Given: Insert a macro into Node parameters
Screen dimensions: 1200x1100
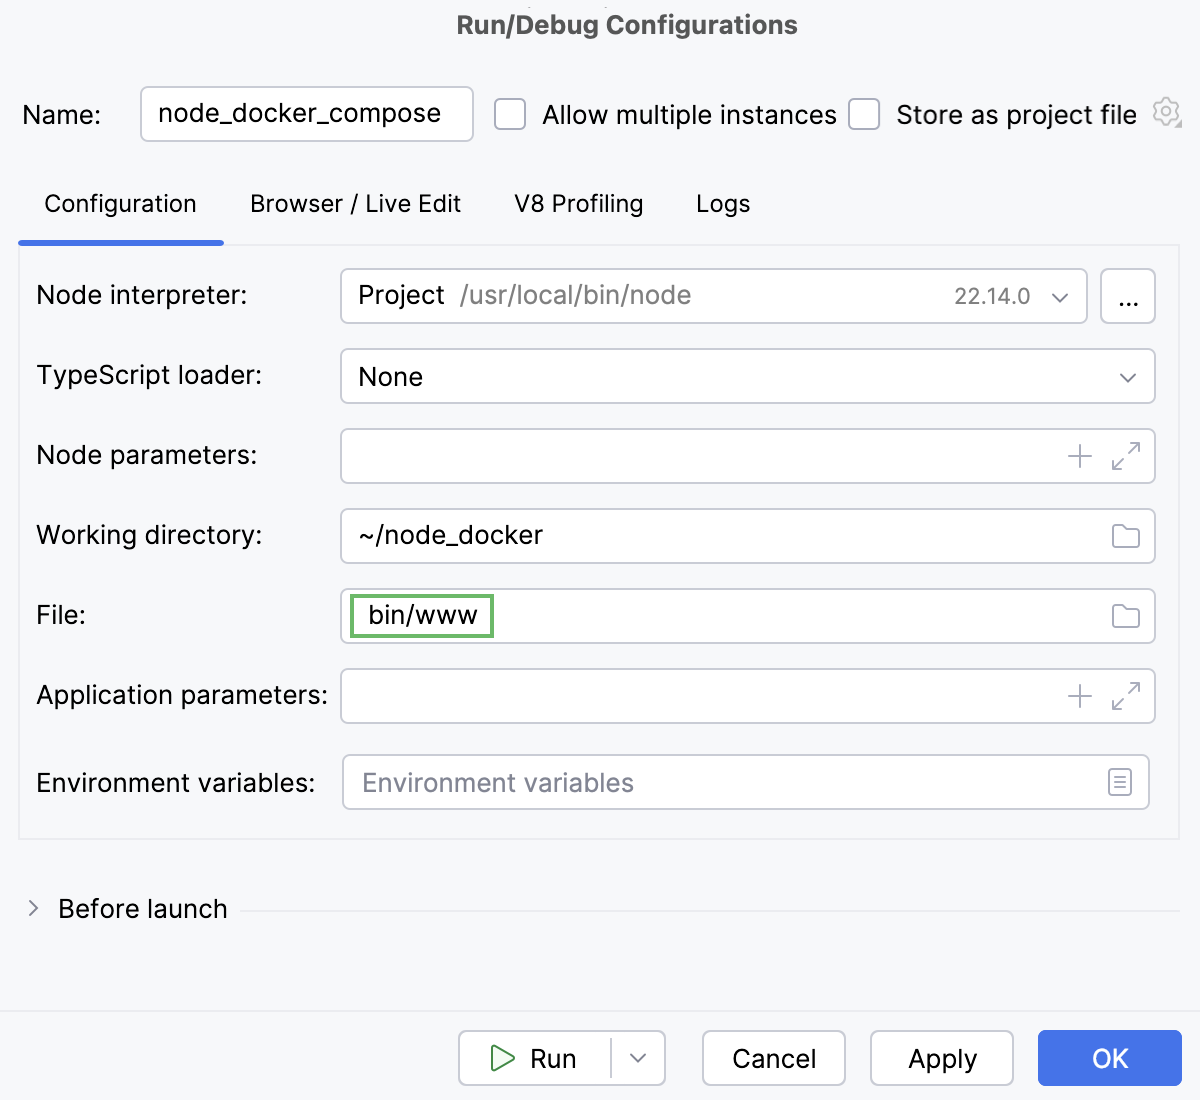Looking at the screenshot, I should [1079, 456].
